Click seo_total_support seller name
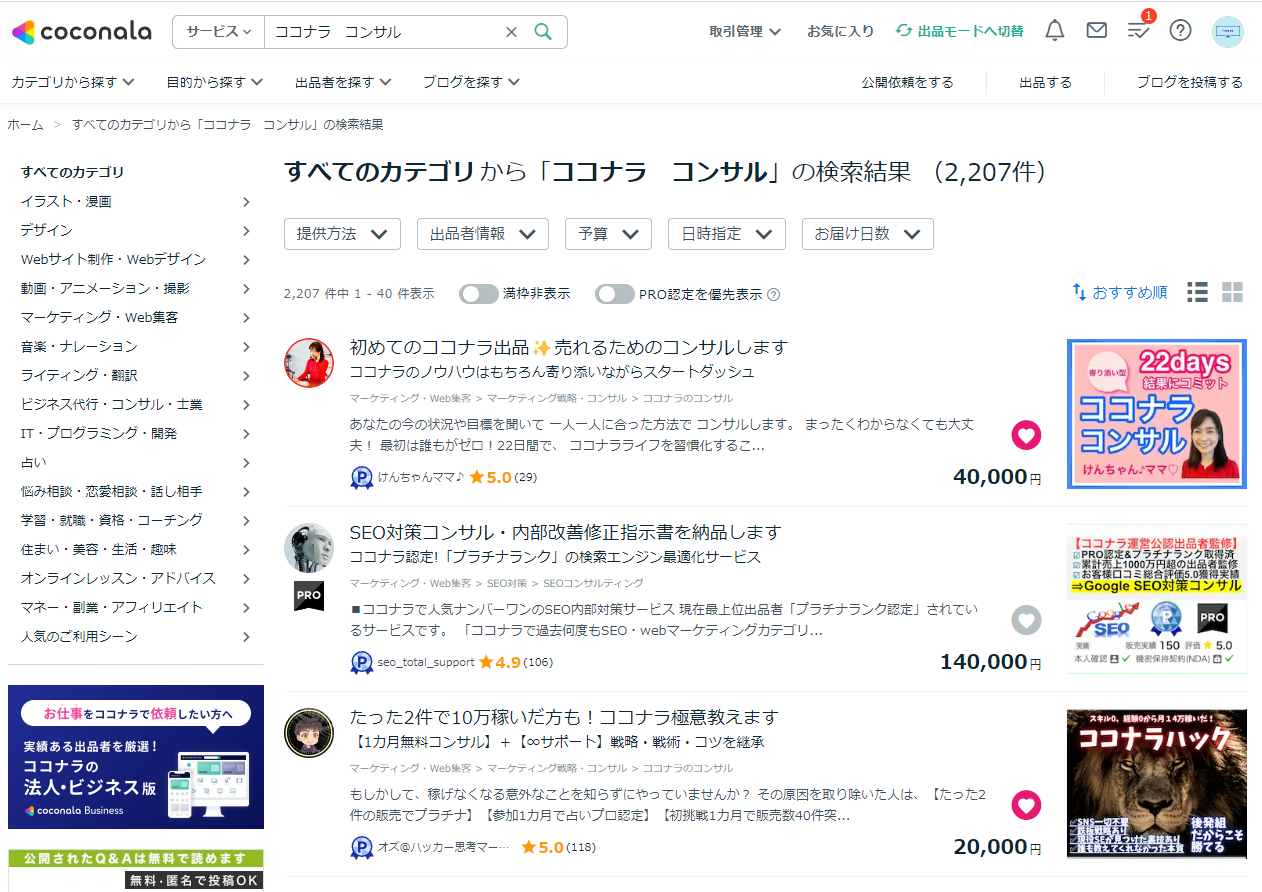Screen dimensions: 1262x892 [x=425, y=662]
